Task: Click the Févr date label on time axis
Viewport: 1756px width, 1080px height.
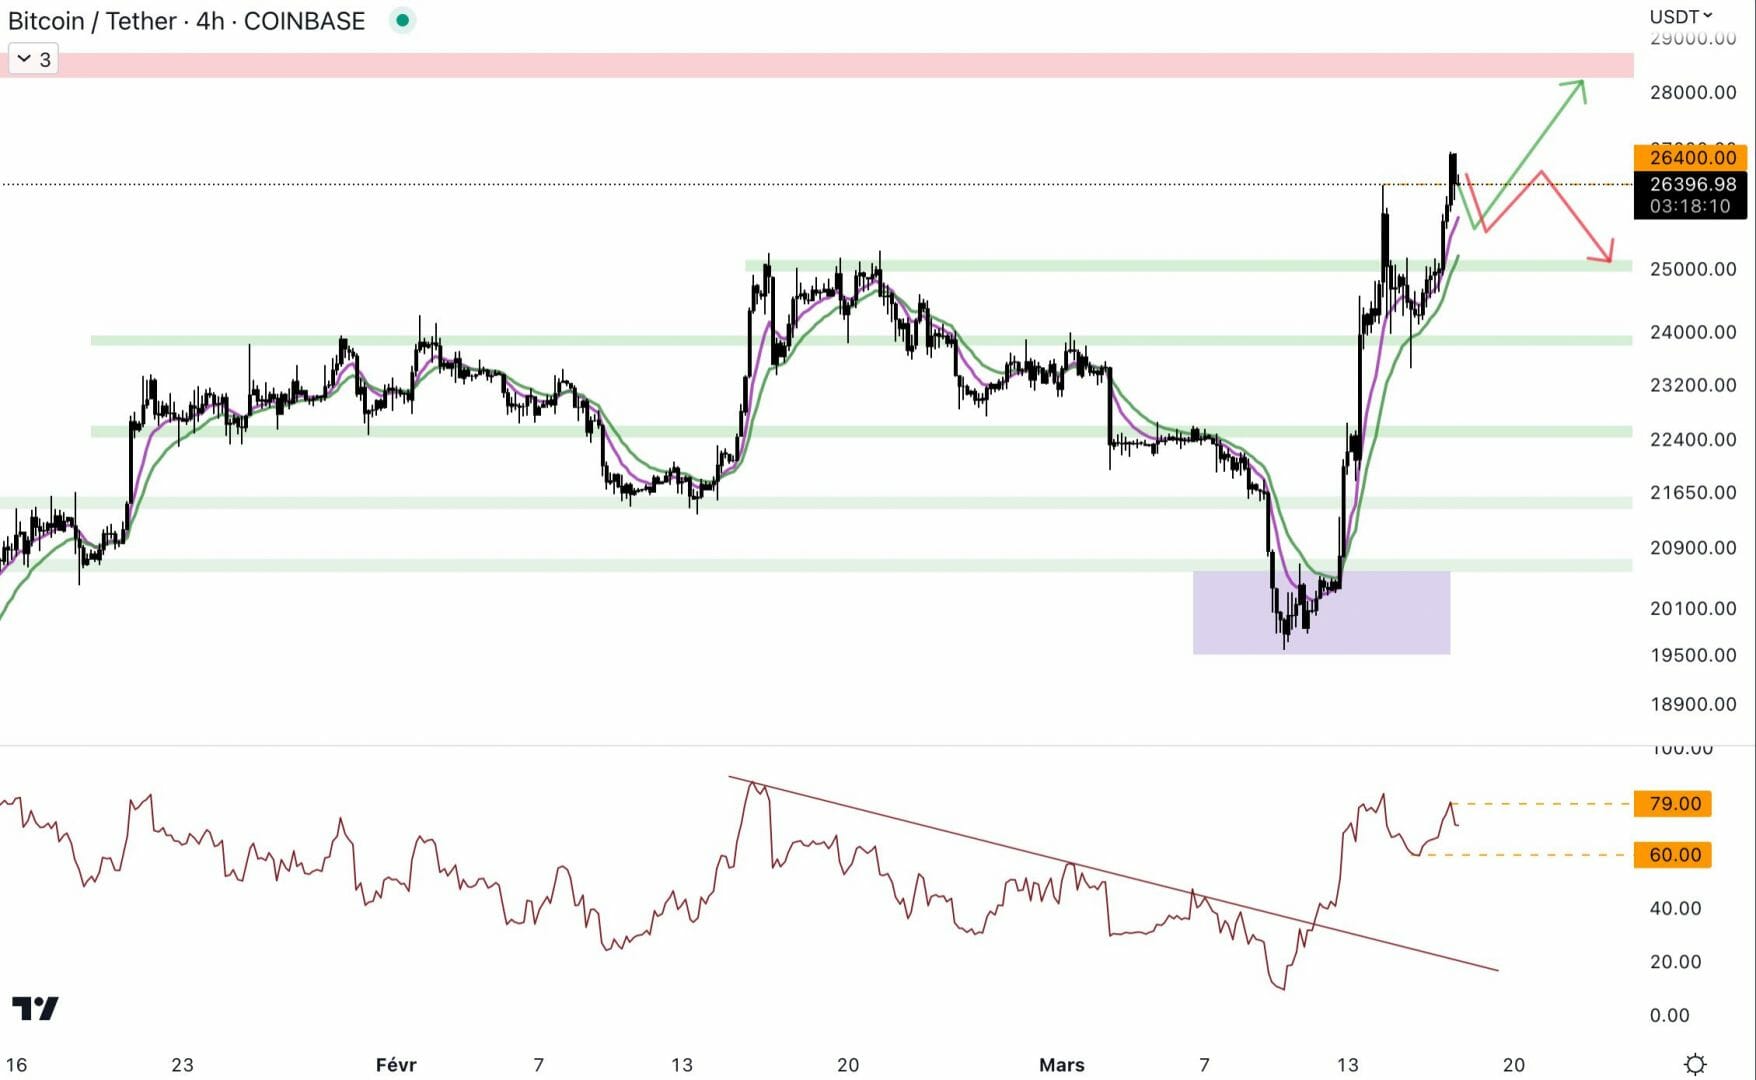Action: 396,1065
